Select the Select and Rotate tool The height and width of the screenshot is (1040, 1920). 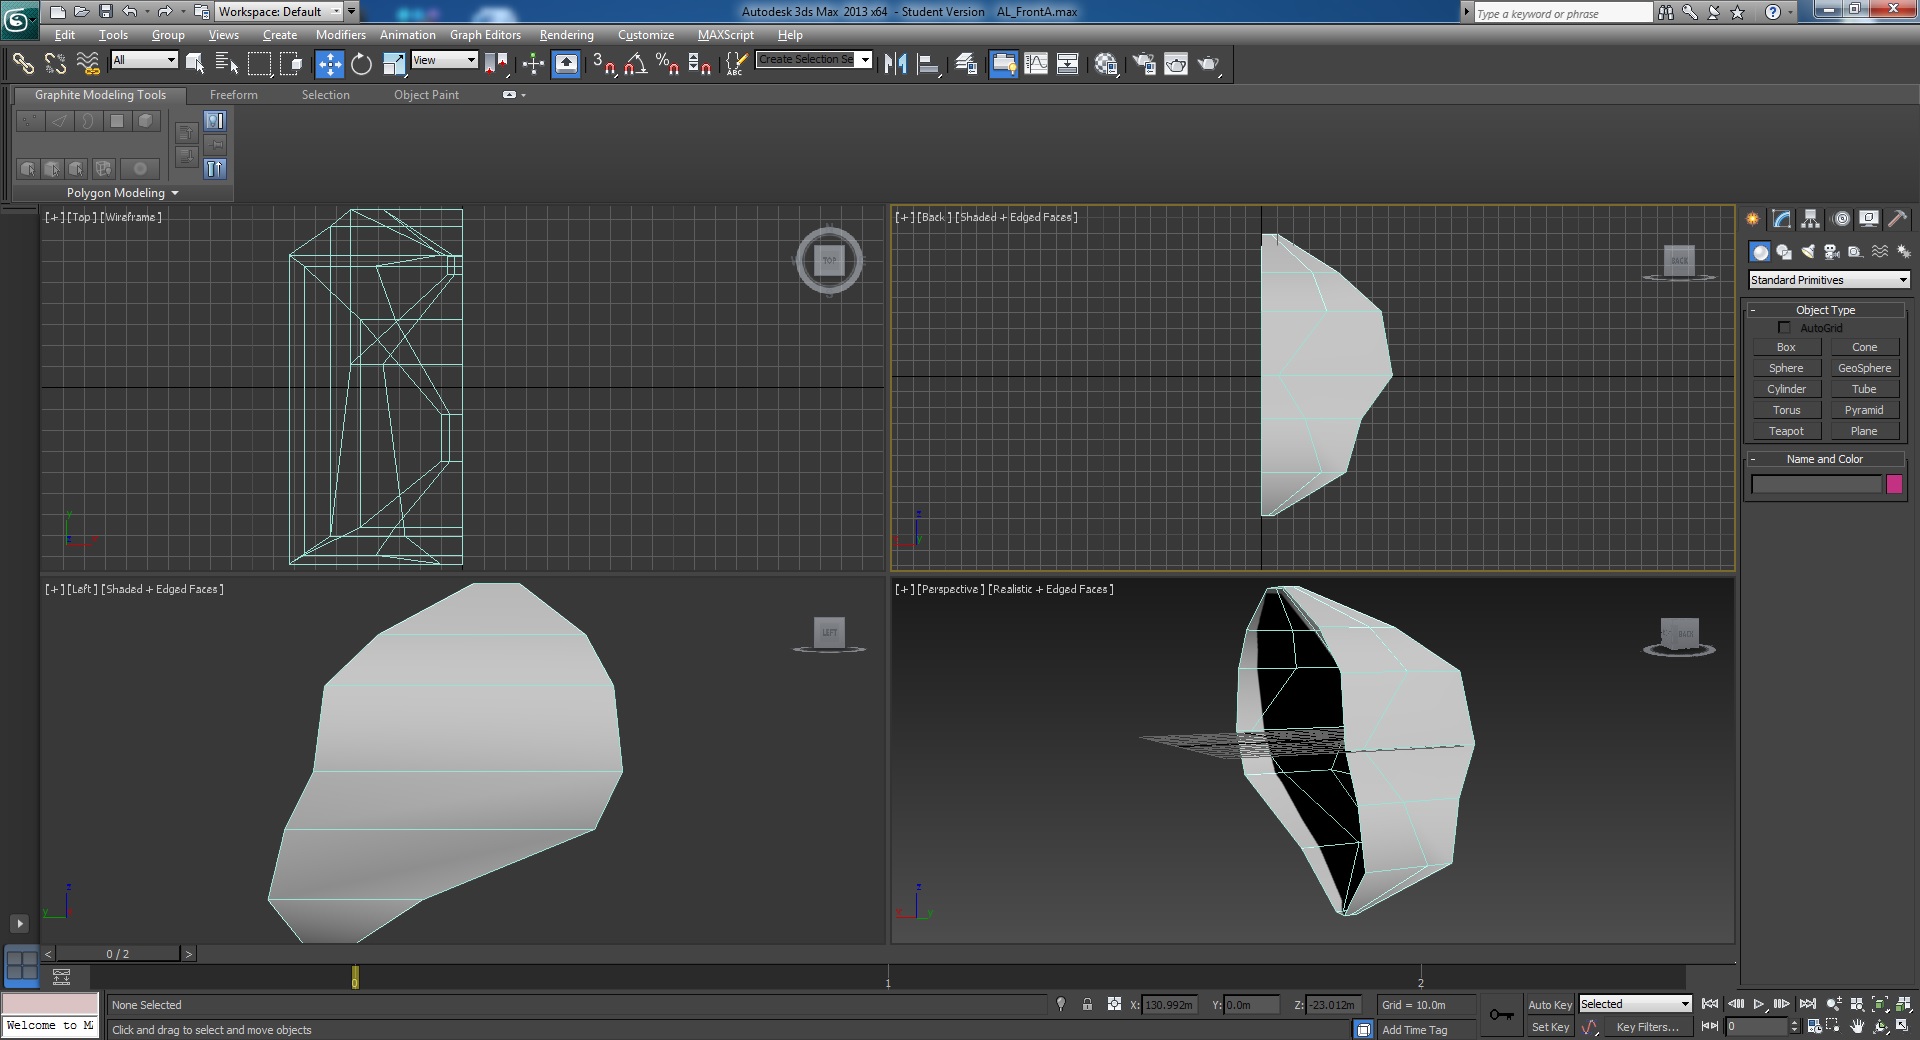pos(361,63)
